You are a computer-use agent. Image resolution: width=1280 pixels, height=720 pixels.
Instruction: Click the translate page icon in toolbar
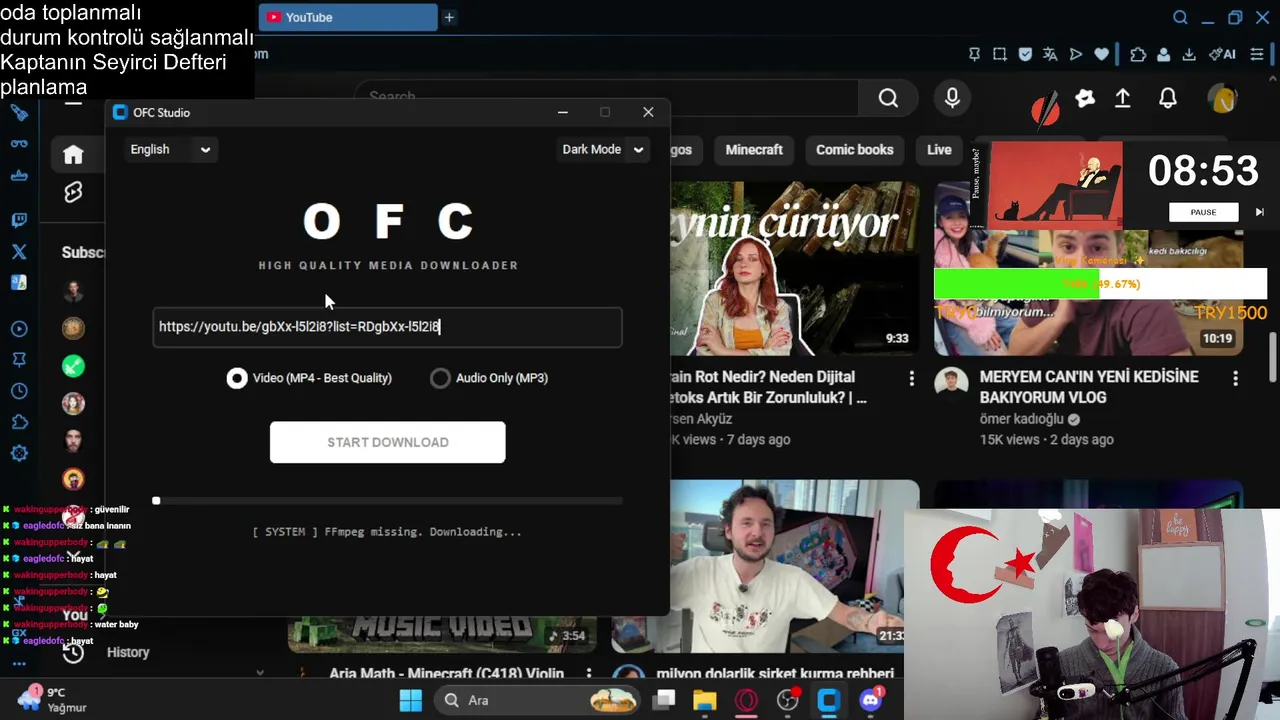tap(1050, 54)
